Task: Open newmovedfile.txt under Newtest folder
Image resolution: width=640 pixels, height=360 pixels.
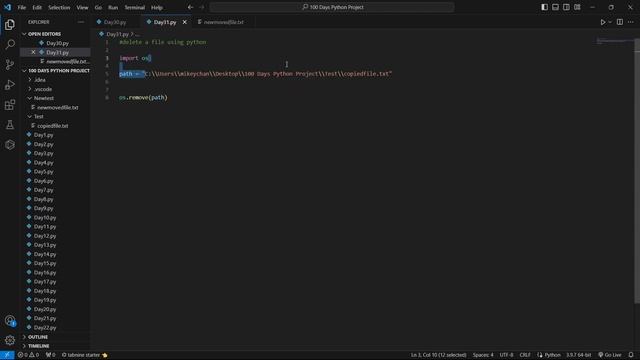Action: pyautogui.click(x=58, y=107)
